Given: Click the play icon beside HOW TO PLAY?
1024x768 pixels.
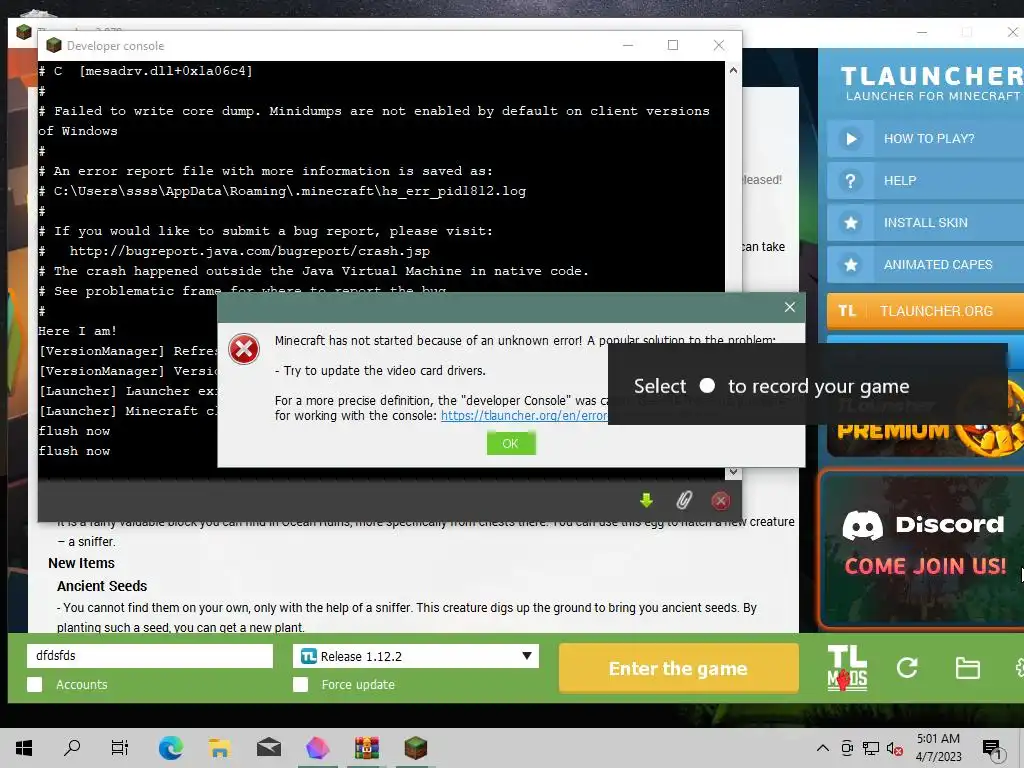Looking at the screenshot, I should (851, 138).
